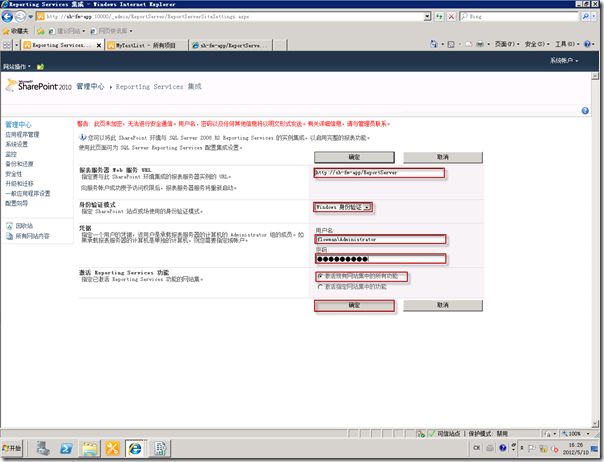604x462 pixels.
Task: Click the 可信站点 security zone status
Action: click(x=445, y=433)
